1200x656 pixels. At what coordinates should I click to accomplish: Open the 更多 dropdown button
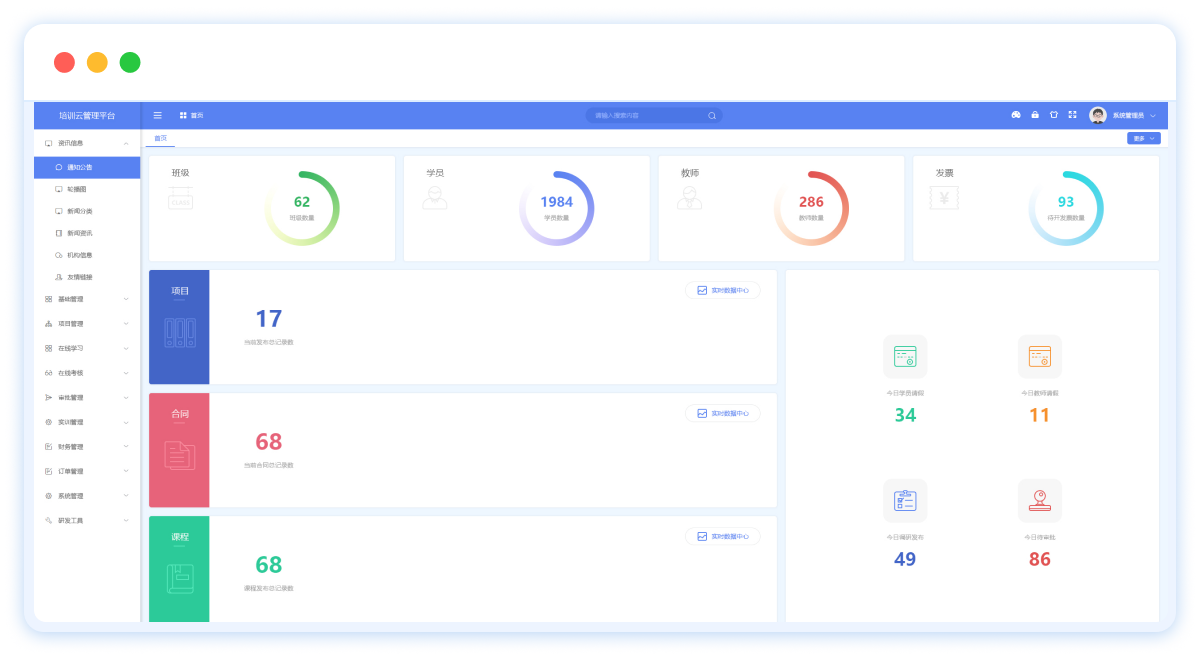pos(1143,138)
